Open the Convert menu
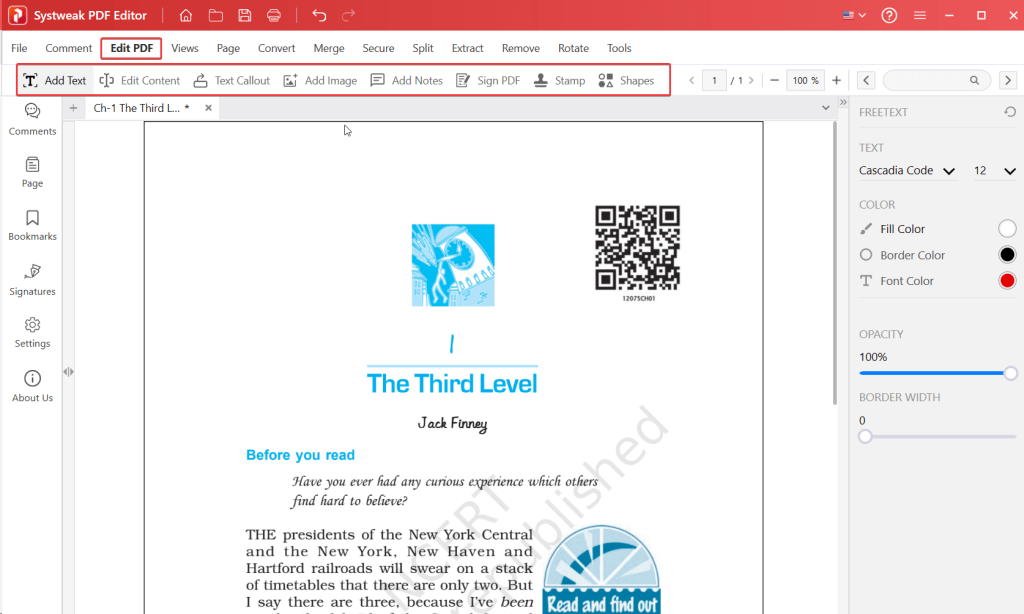Screen dimensions: 1024x614 pyautogui.click(x=276, y=48)
